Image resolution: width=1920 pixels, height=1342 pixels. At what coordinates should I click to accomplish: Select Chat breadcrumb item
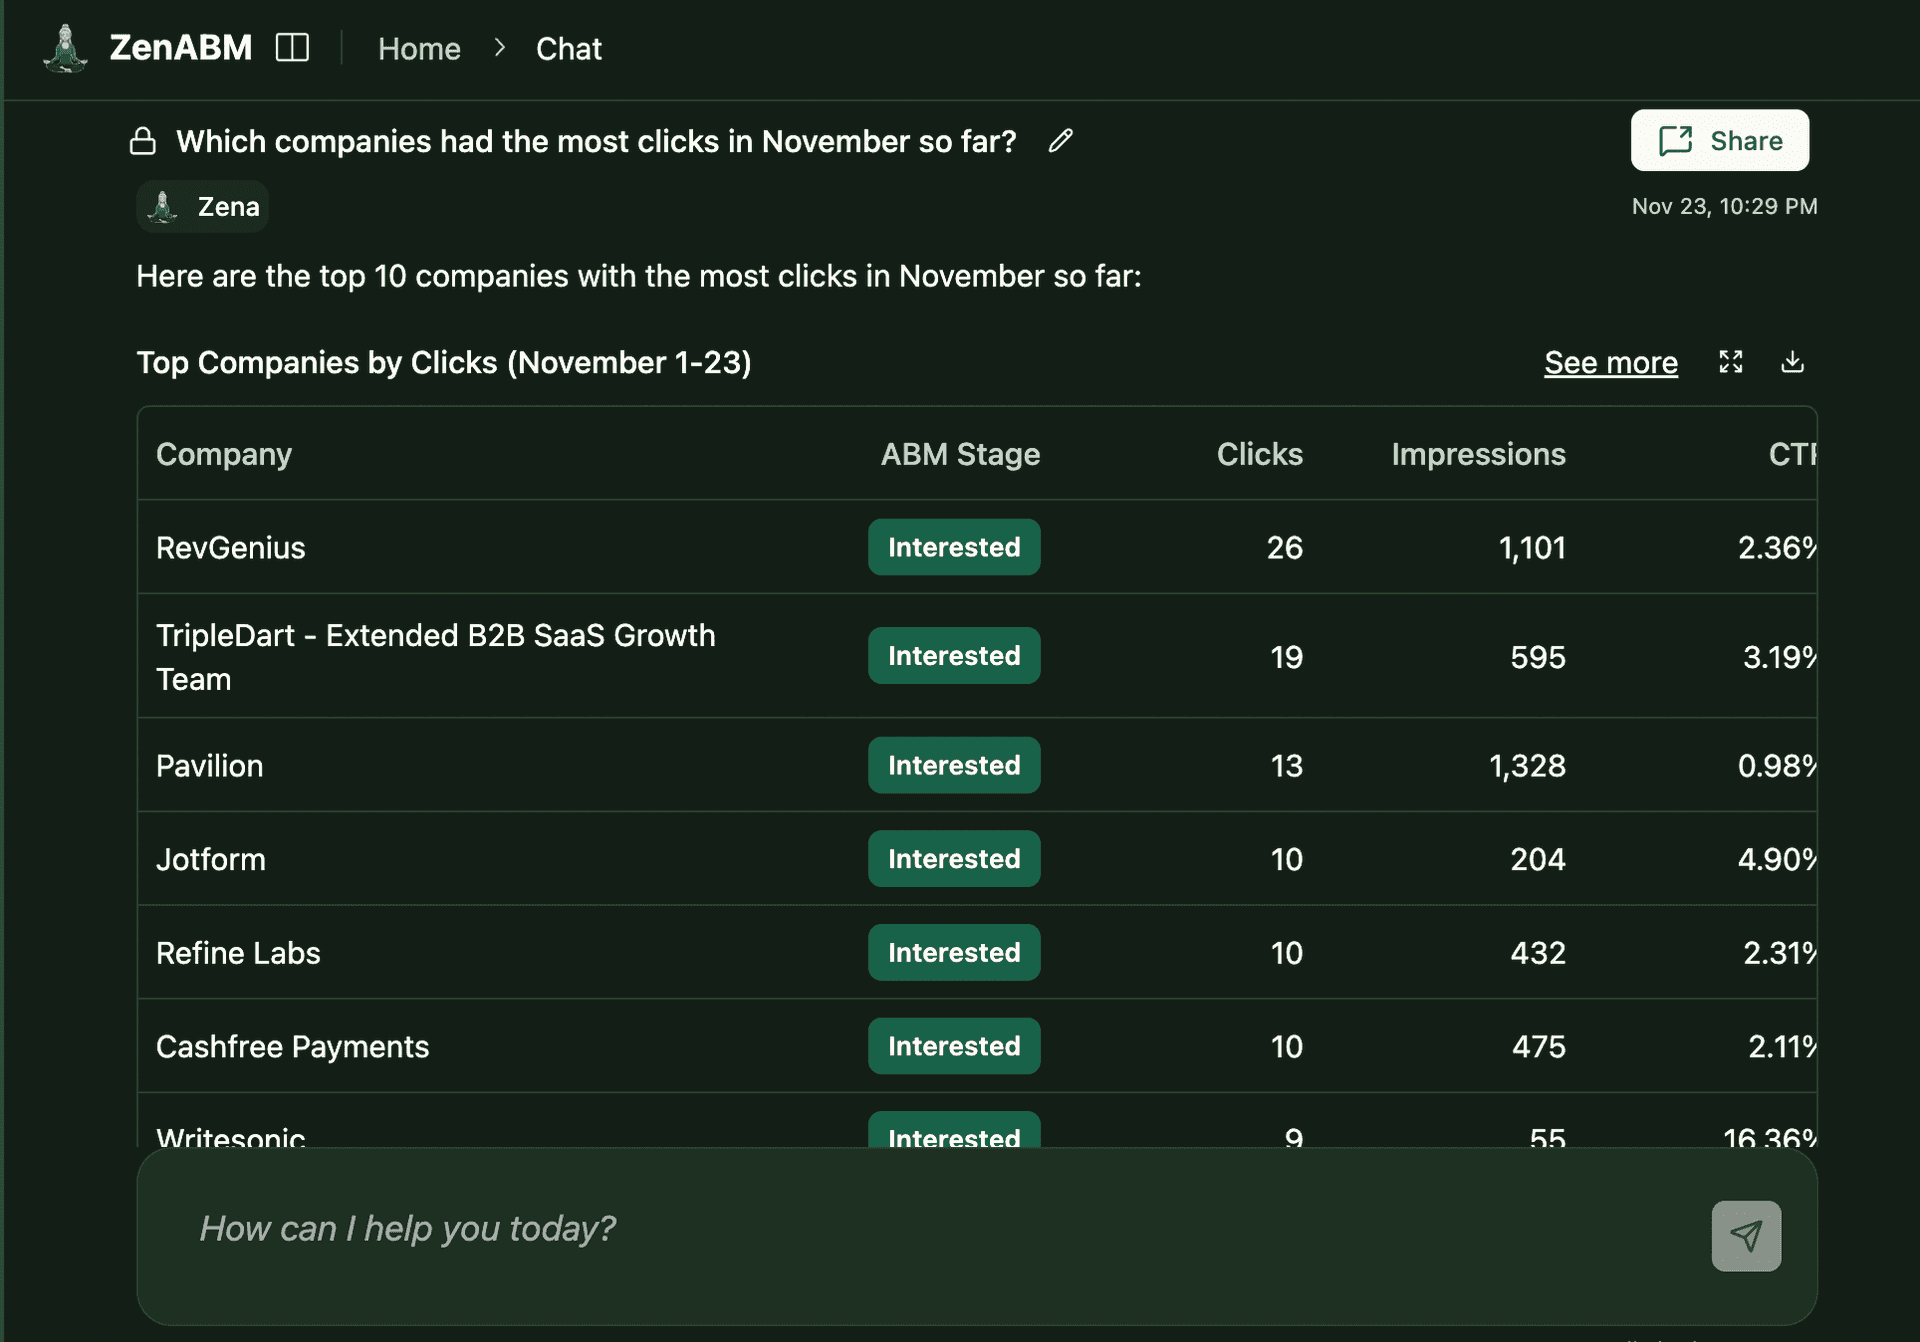(x=568, y=48)
